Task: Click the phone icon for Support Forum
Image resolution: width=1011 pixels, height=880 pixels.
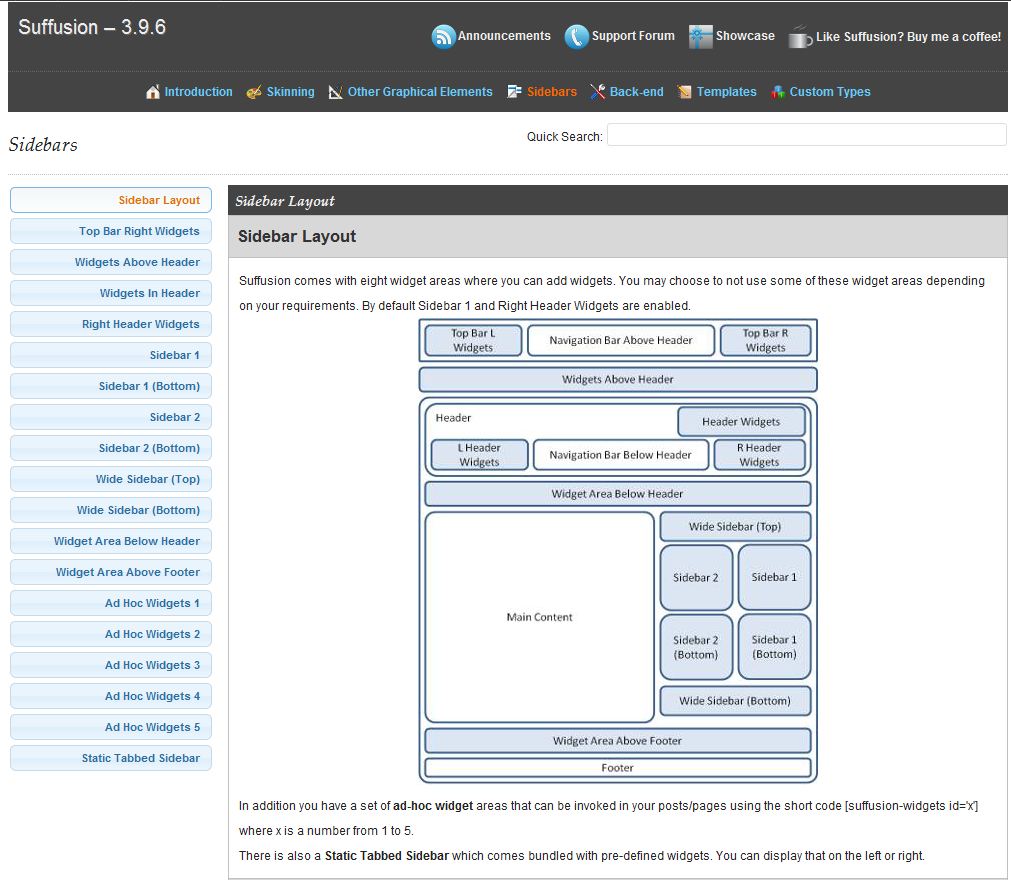Action: 576,37
